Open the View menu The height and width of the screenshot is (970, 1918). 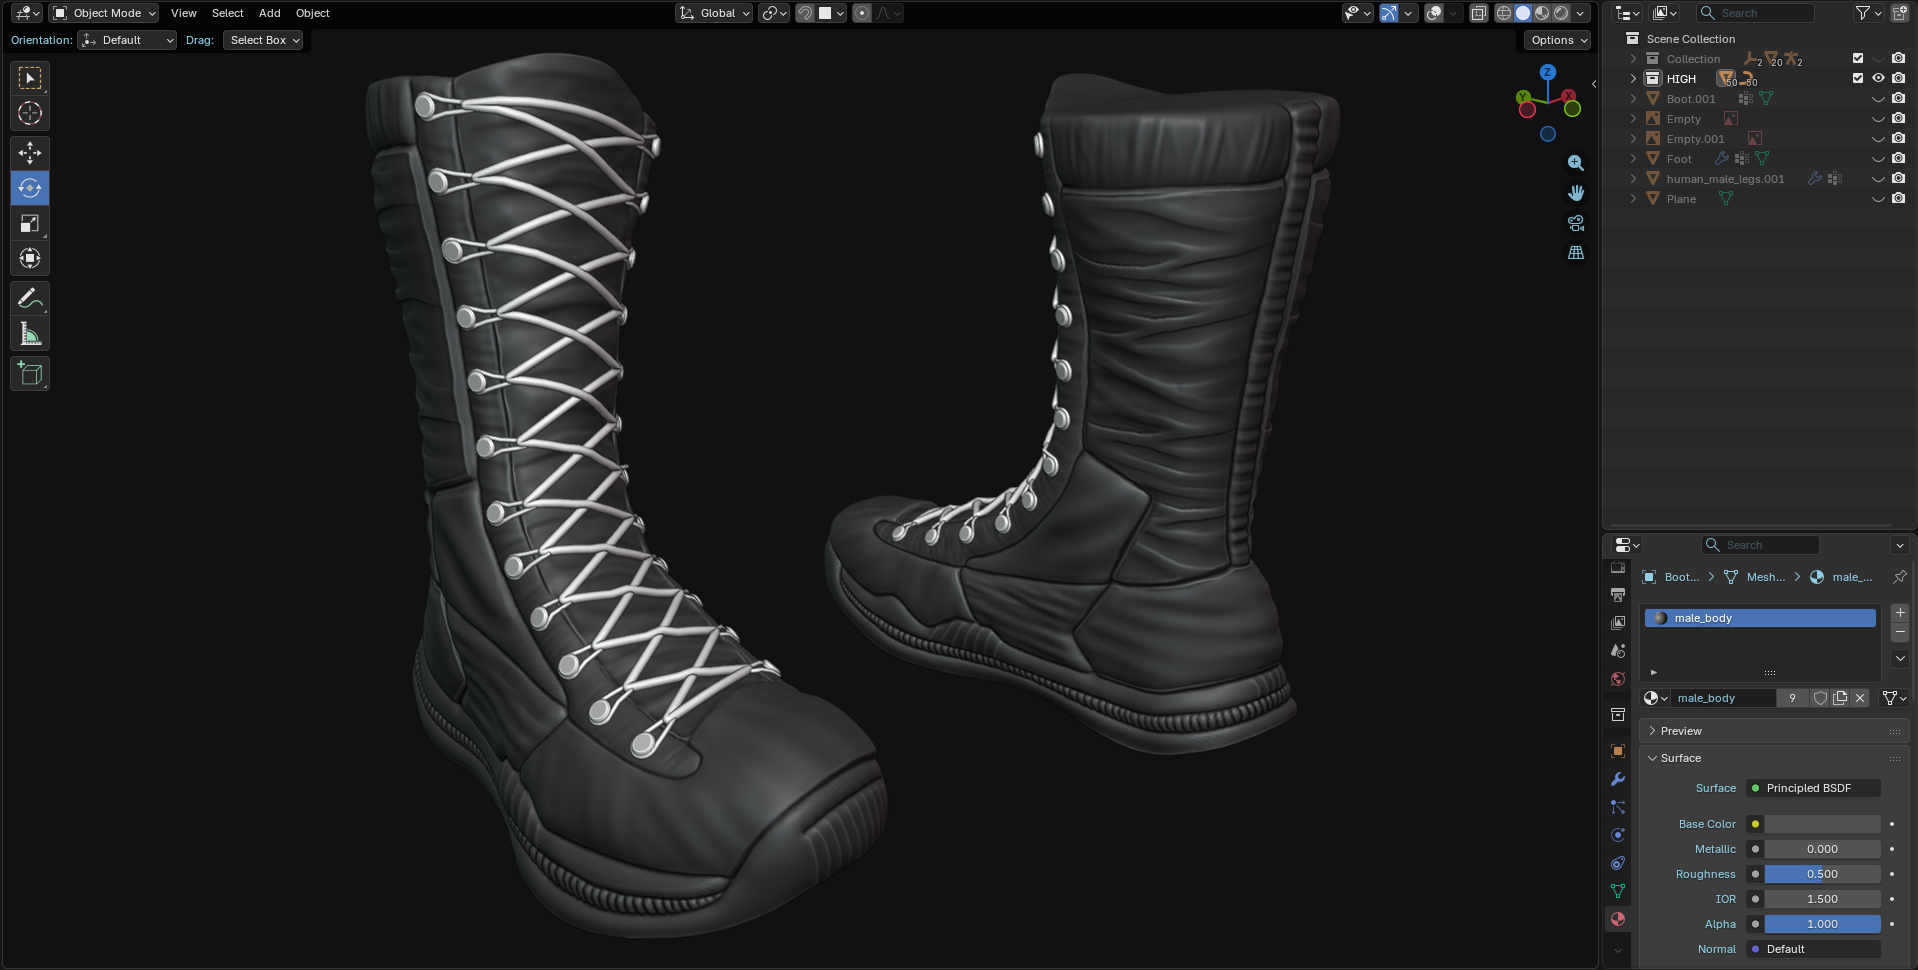coord(183,13)
